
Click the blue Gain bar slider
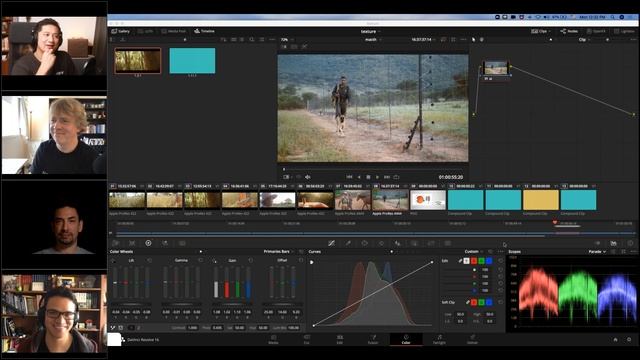248,282
